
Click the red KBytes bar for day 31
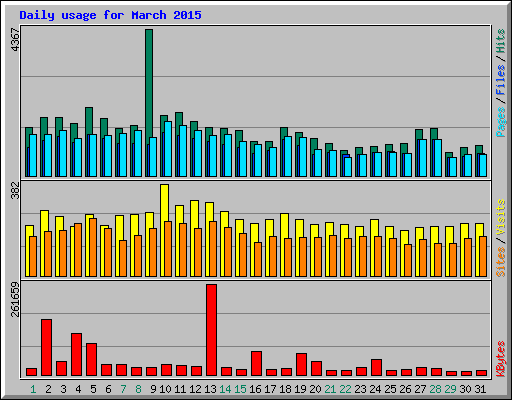tap(481, 373)
